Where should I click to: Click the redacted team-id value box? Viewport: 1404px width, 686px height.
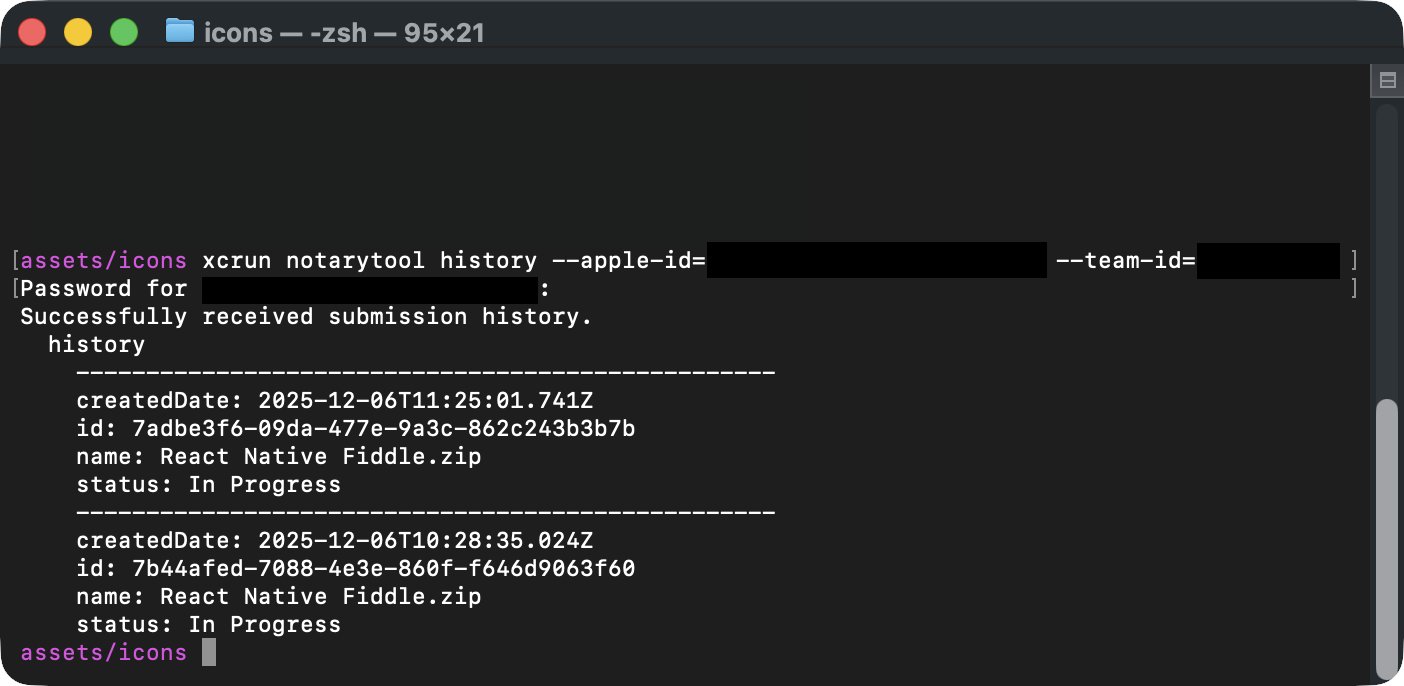[1268, 261]
